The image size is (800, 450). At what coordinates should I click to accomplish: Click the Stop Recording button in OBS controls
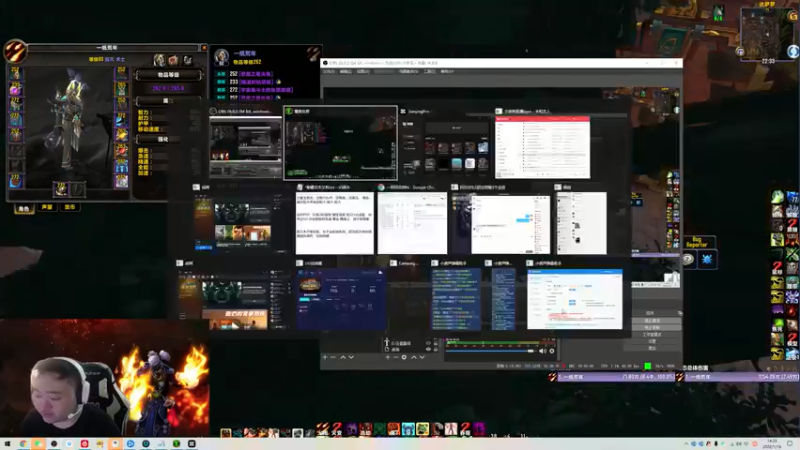click(x=652, y=328)
